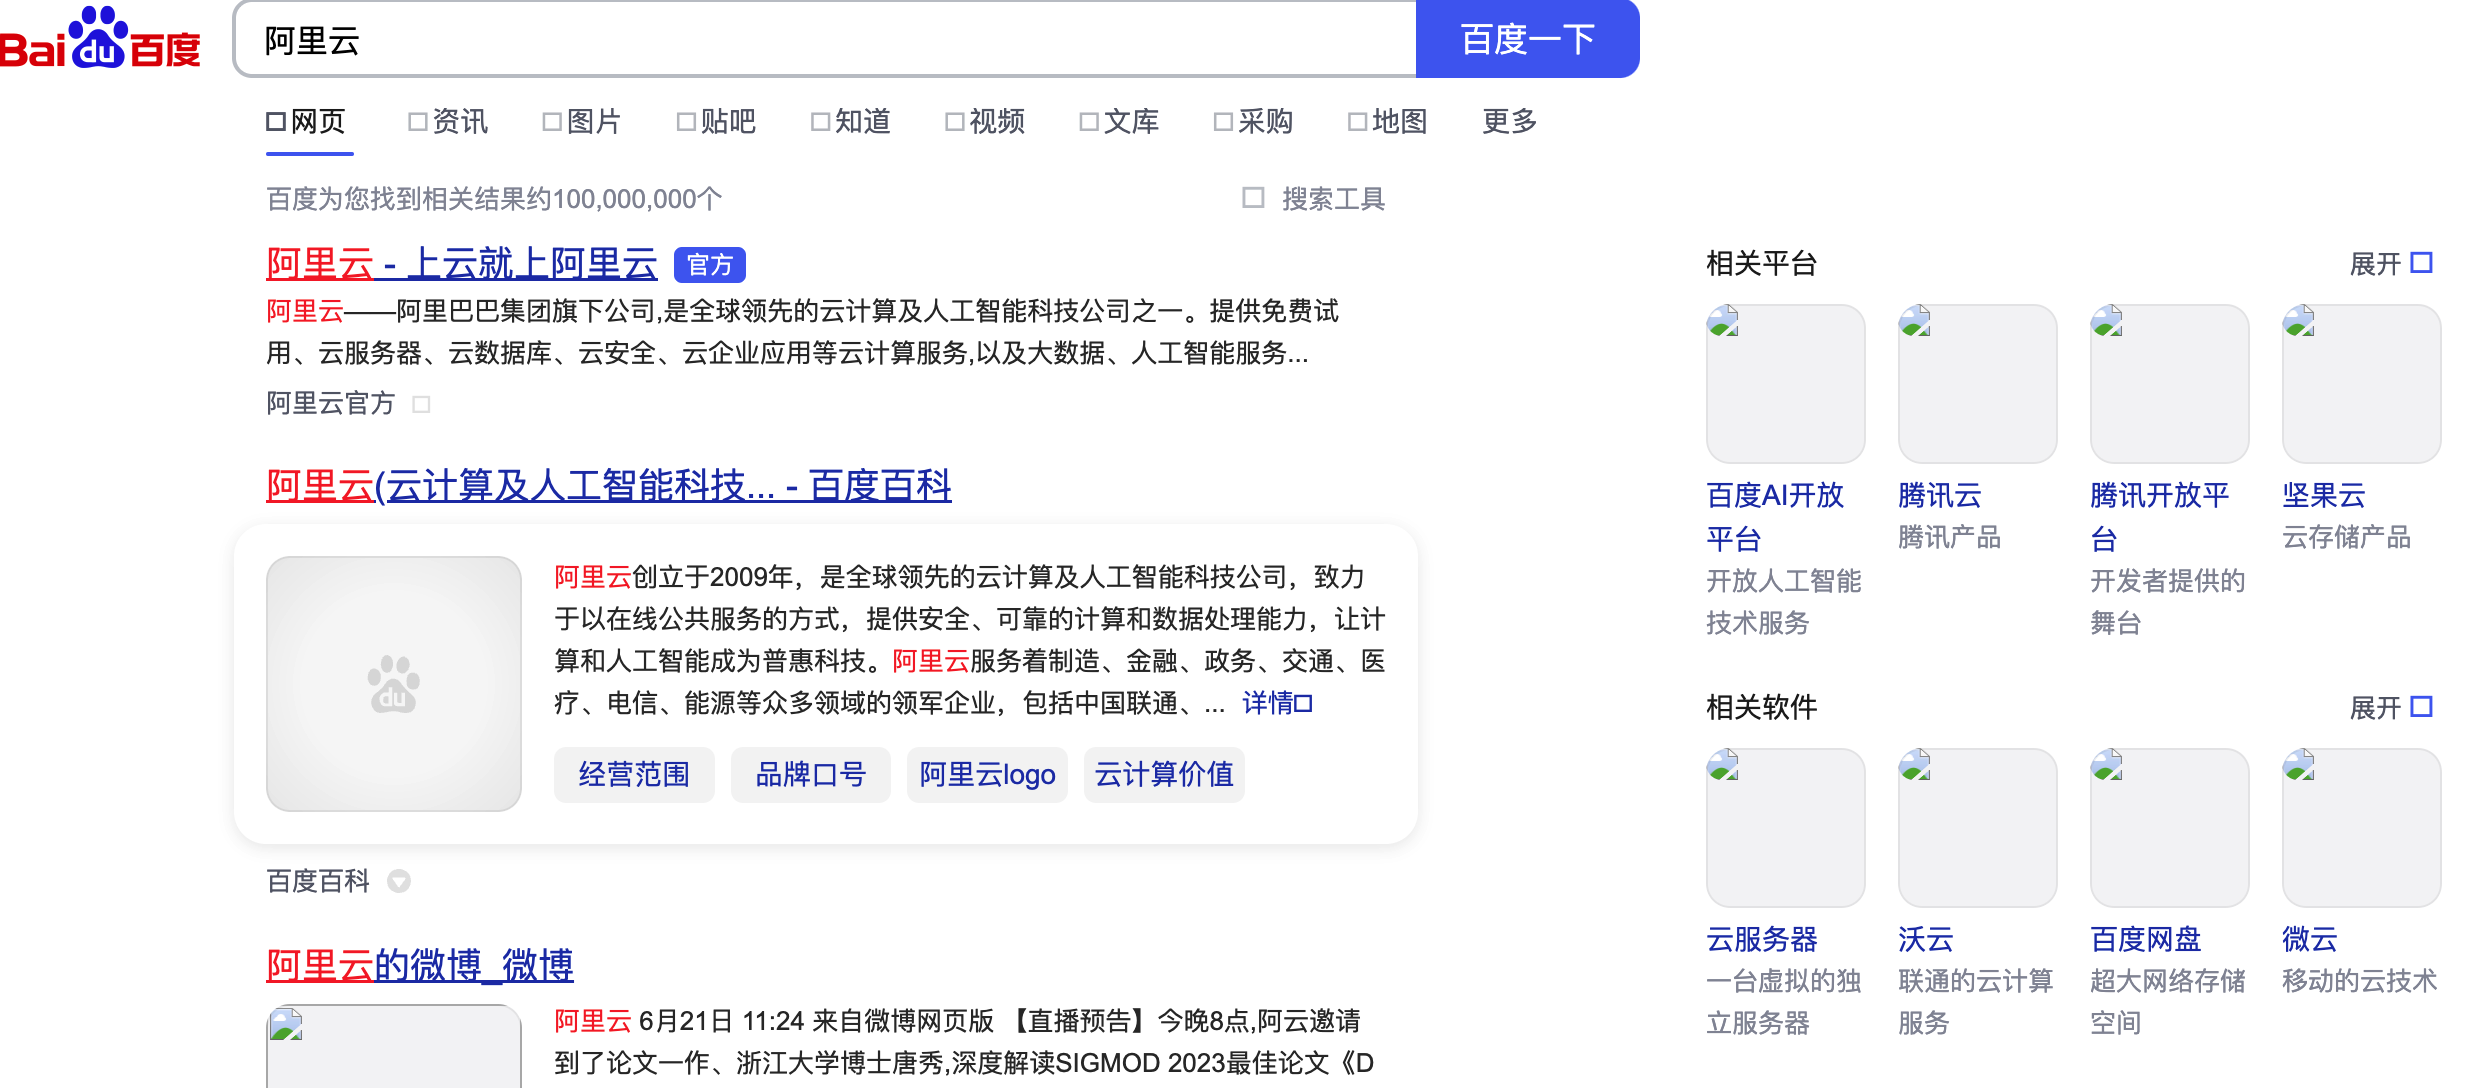Click the 百度一下 search button
Viewport: 2488px width, 1088px height.
(x=1527, y=39)
